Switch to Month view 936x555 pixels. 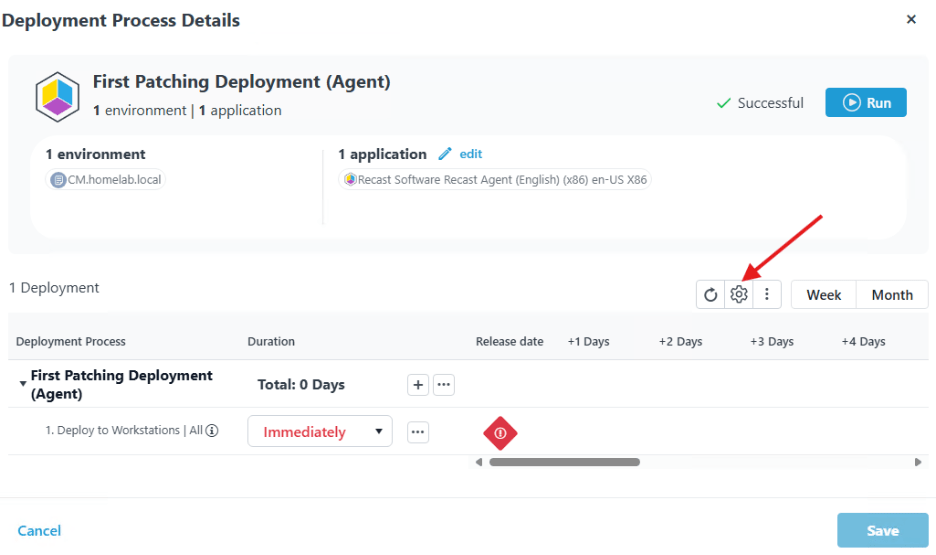point(892,295)
